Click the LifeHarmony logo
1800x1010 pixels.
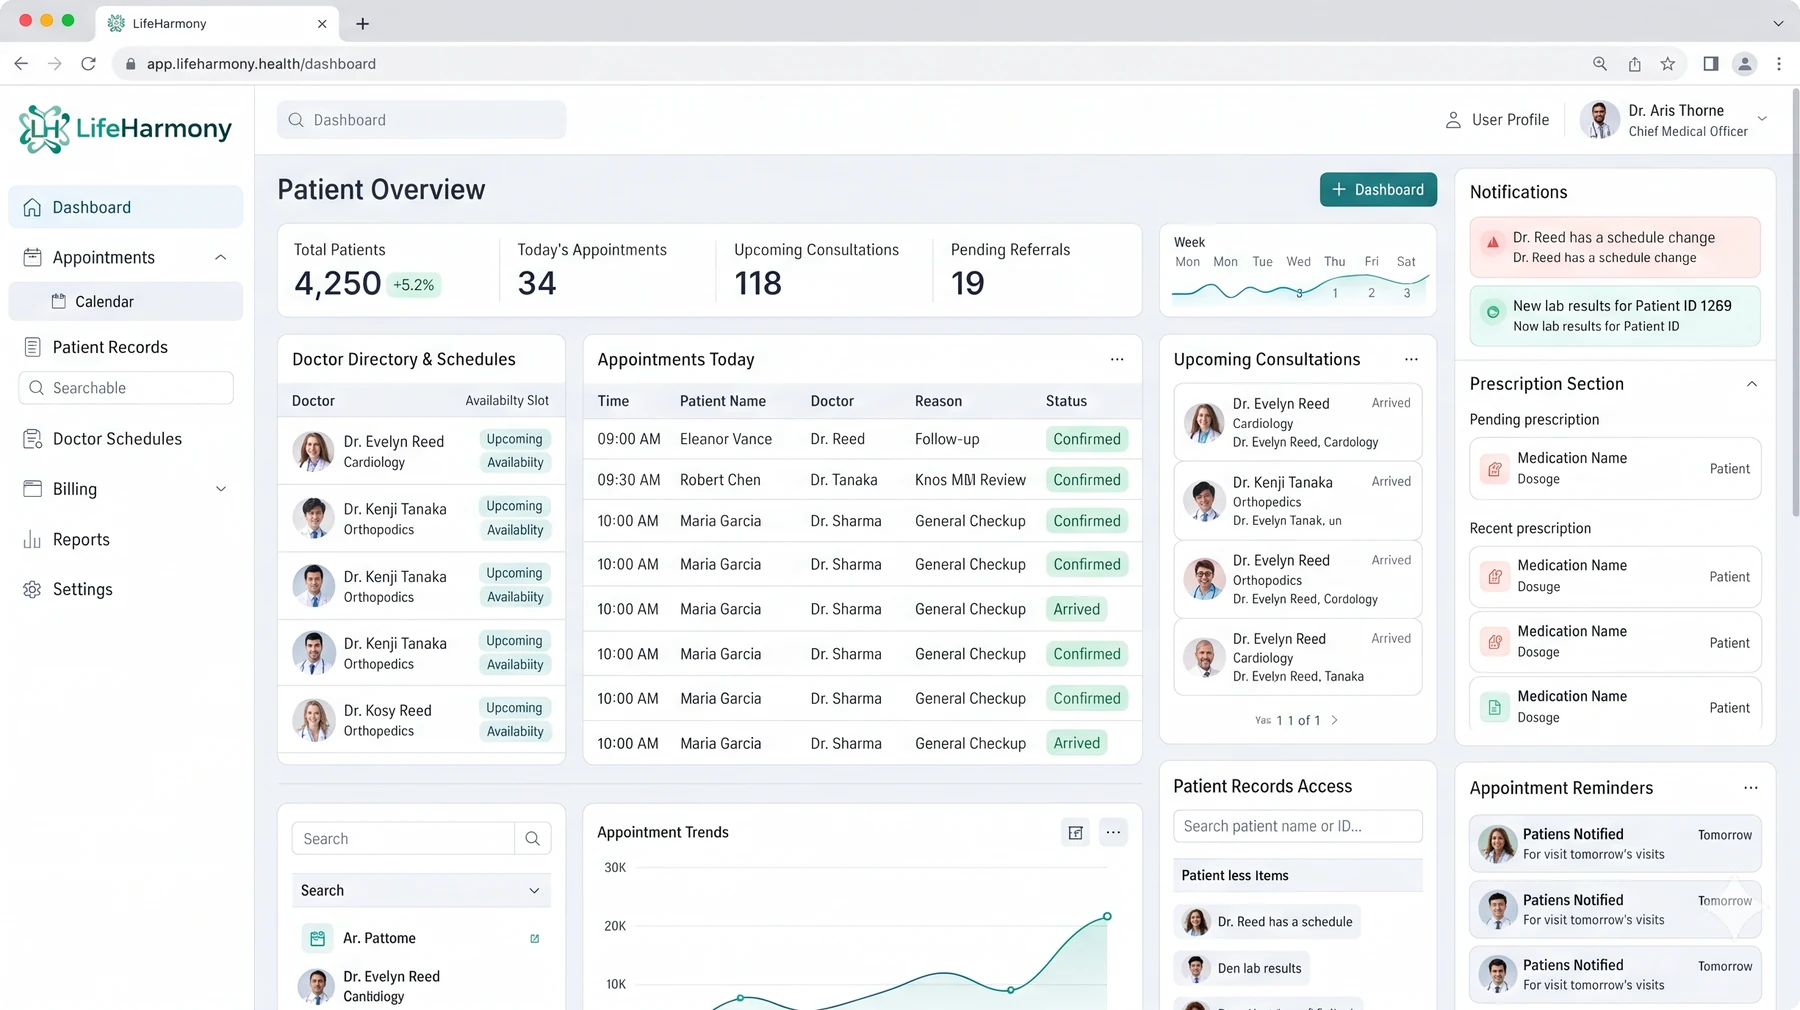click(125, 129)
